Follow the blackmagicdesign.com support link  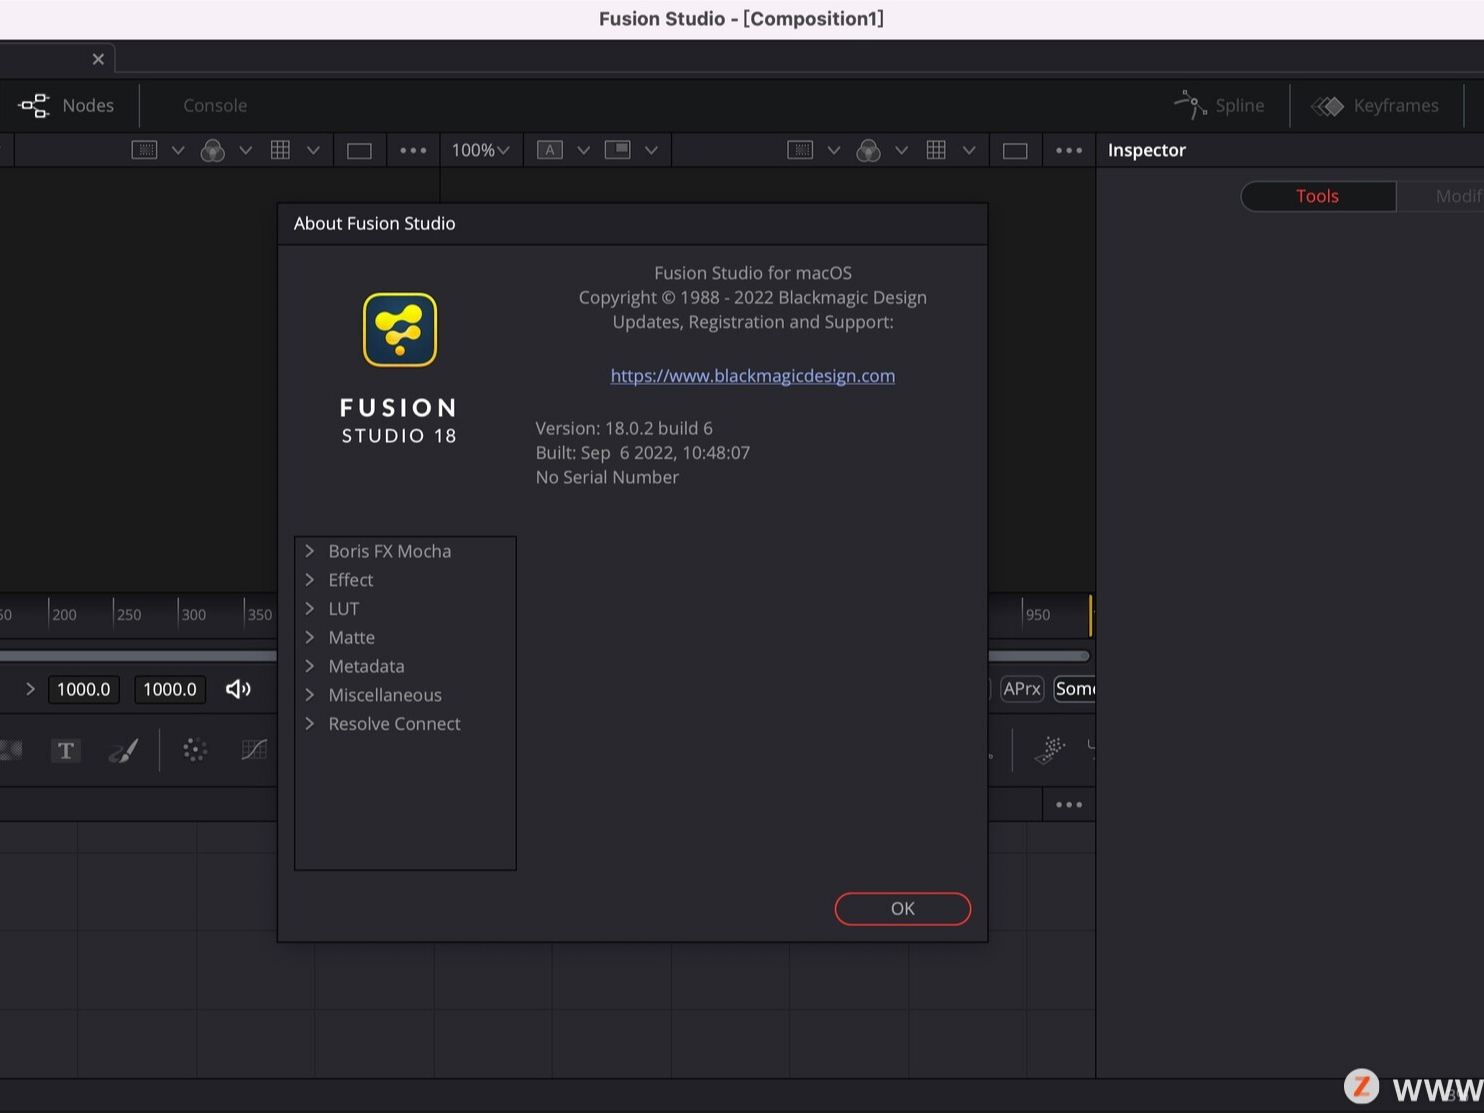pos(752,375)
